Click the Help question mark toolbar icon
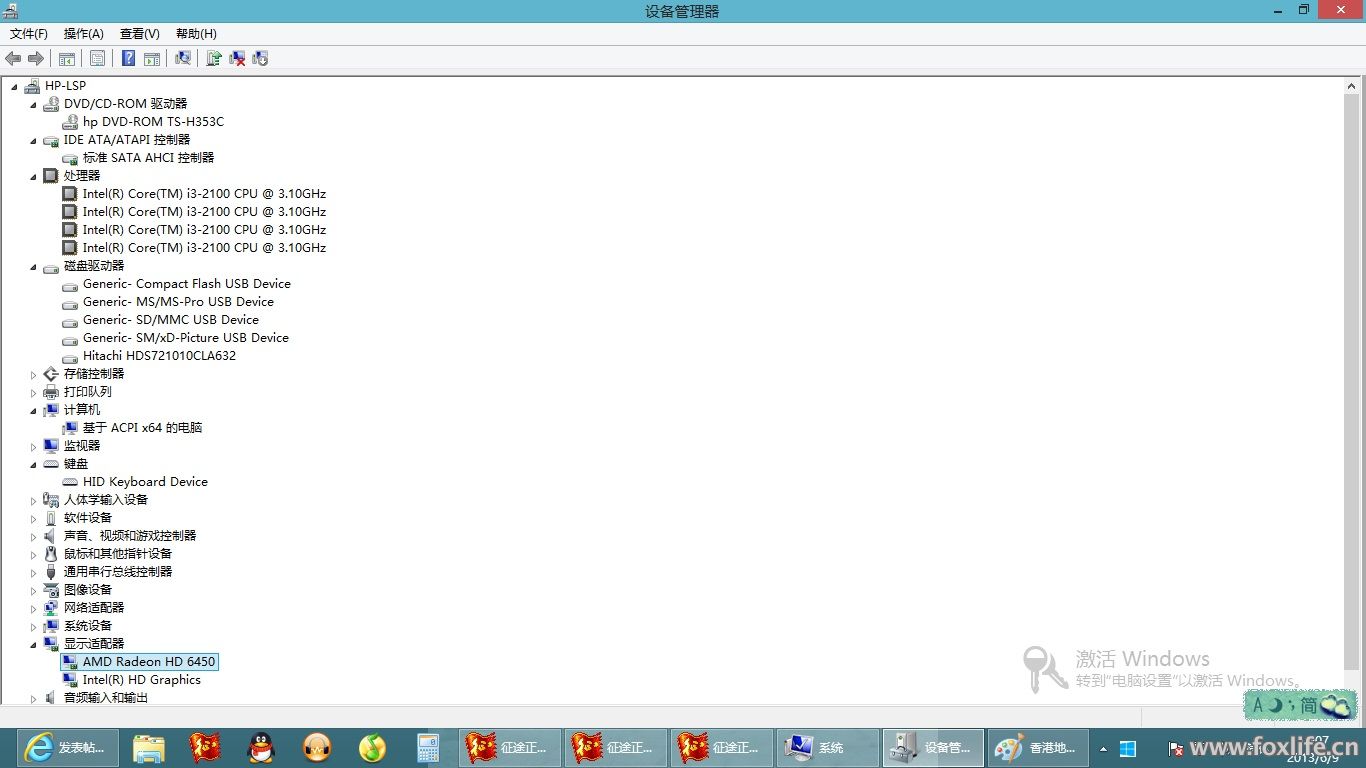Viewport: 1366px width, 768px height. click(x=128, y=58)
